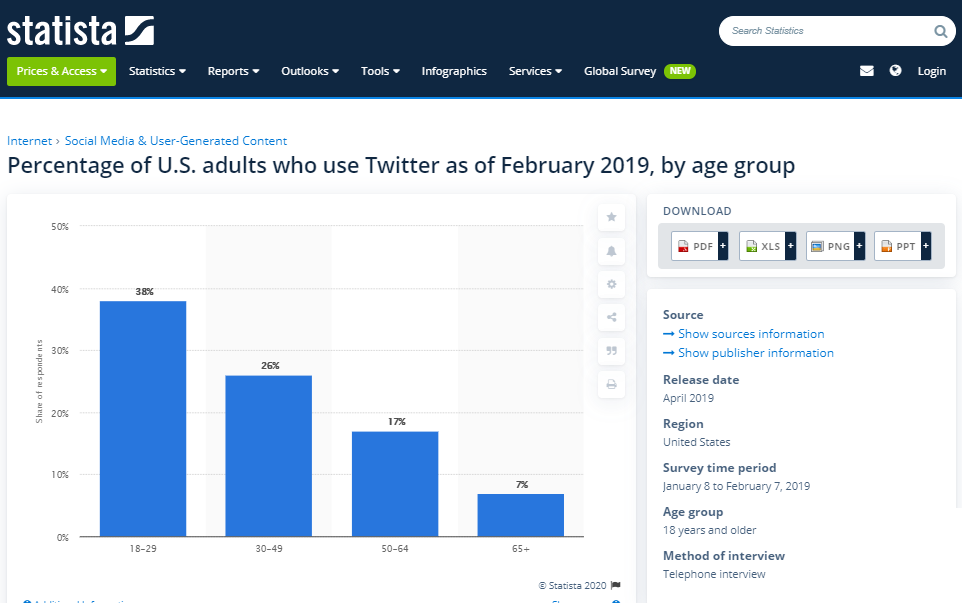Click Show publisher information link

coord(755,353)
